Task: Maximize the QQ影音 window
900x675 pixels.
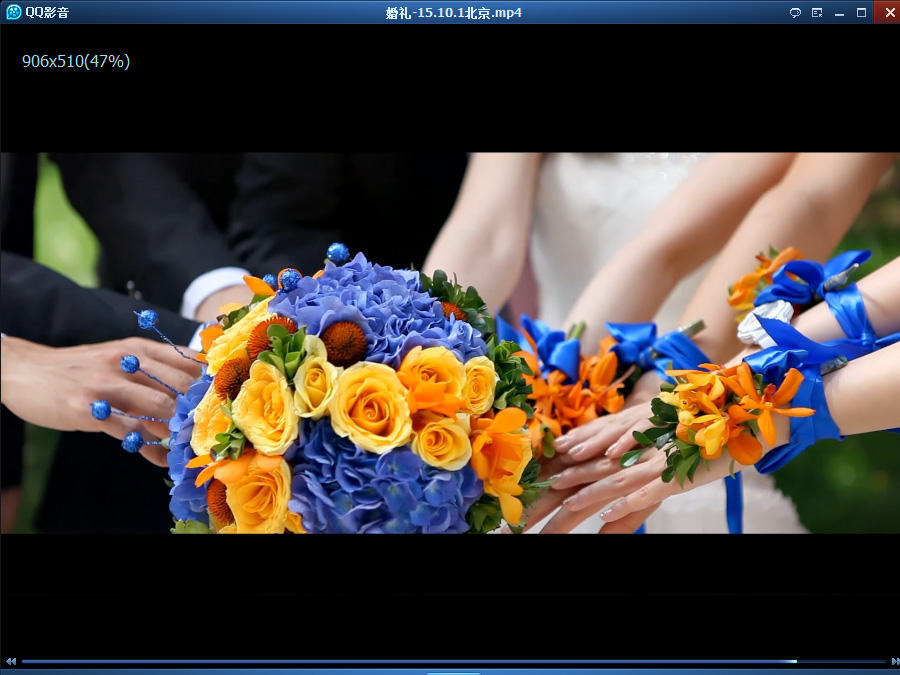Action: (x=861, y=13)
